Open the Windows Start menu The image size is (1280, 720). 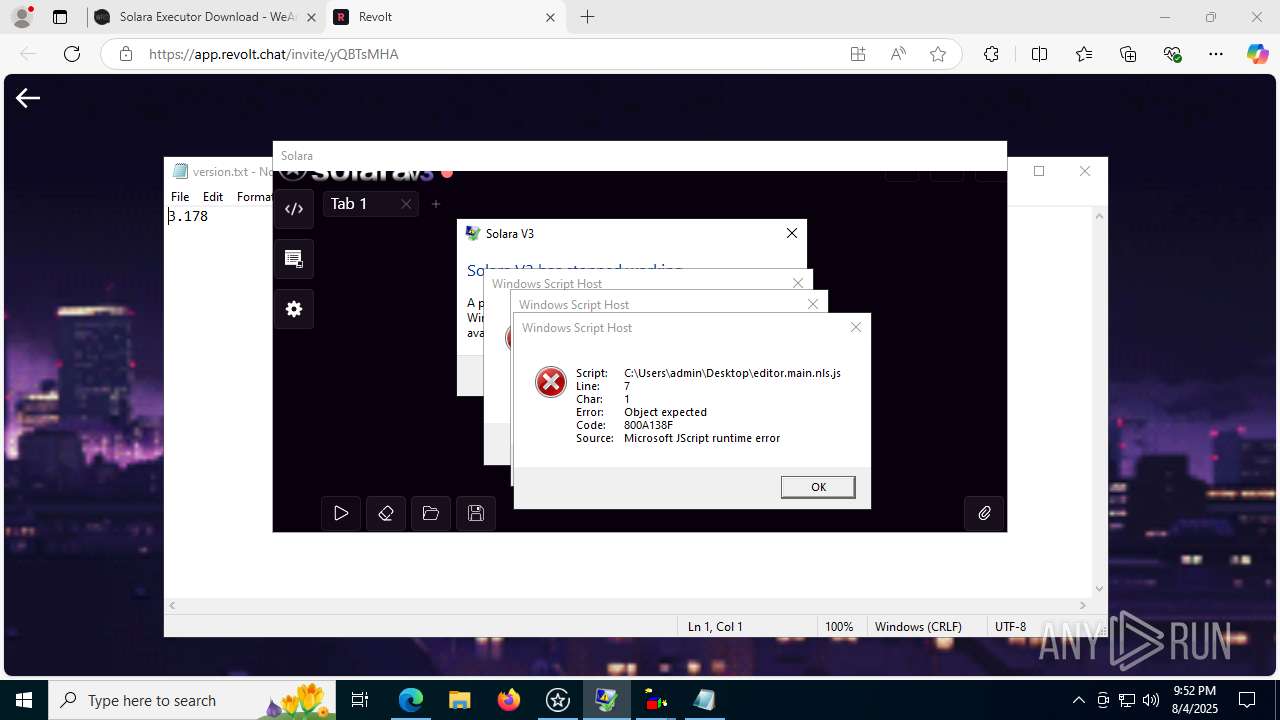tap(24, 700)
